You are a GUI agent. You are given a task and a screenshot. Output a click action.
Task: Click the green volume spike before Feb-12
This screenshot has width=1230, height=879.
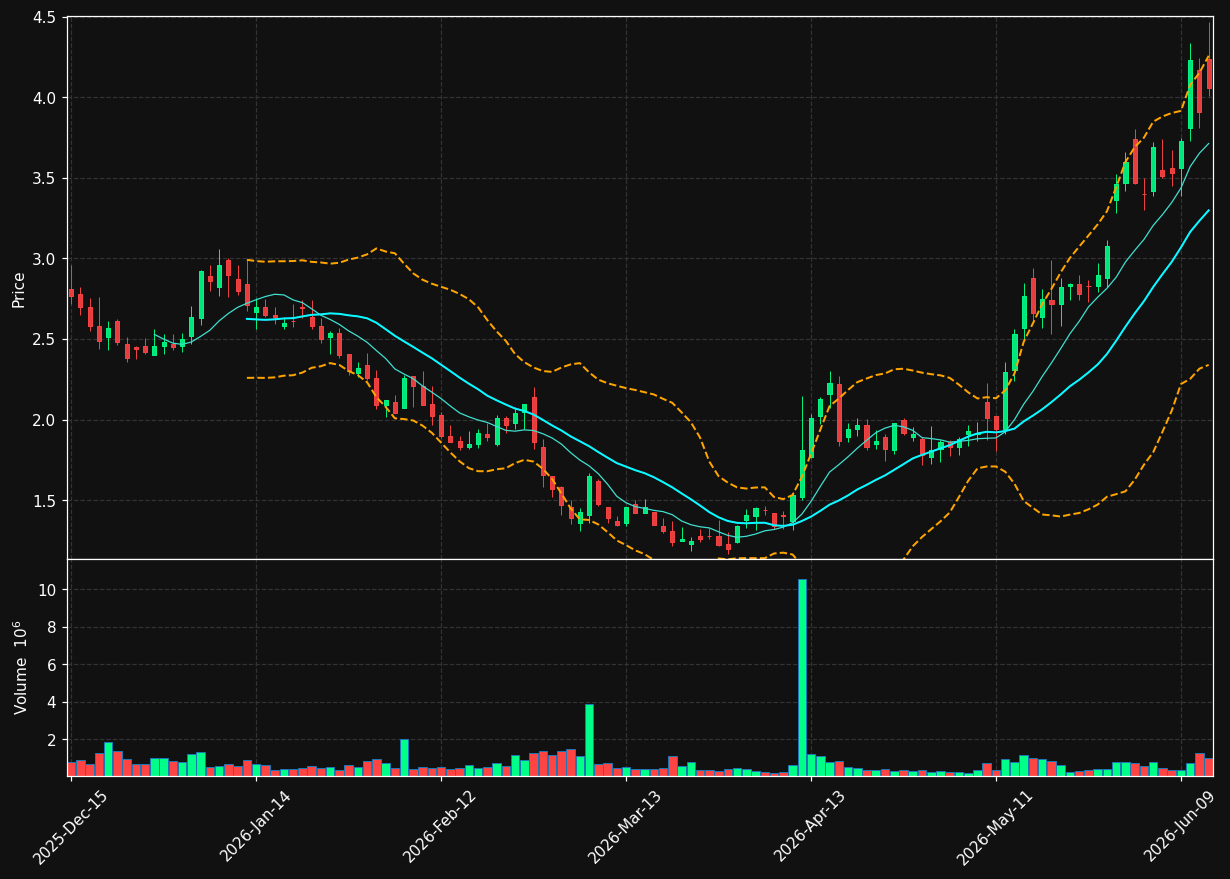coord(404,757)
